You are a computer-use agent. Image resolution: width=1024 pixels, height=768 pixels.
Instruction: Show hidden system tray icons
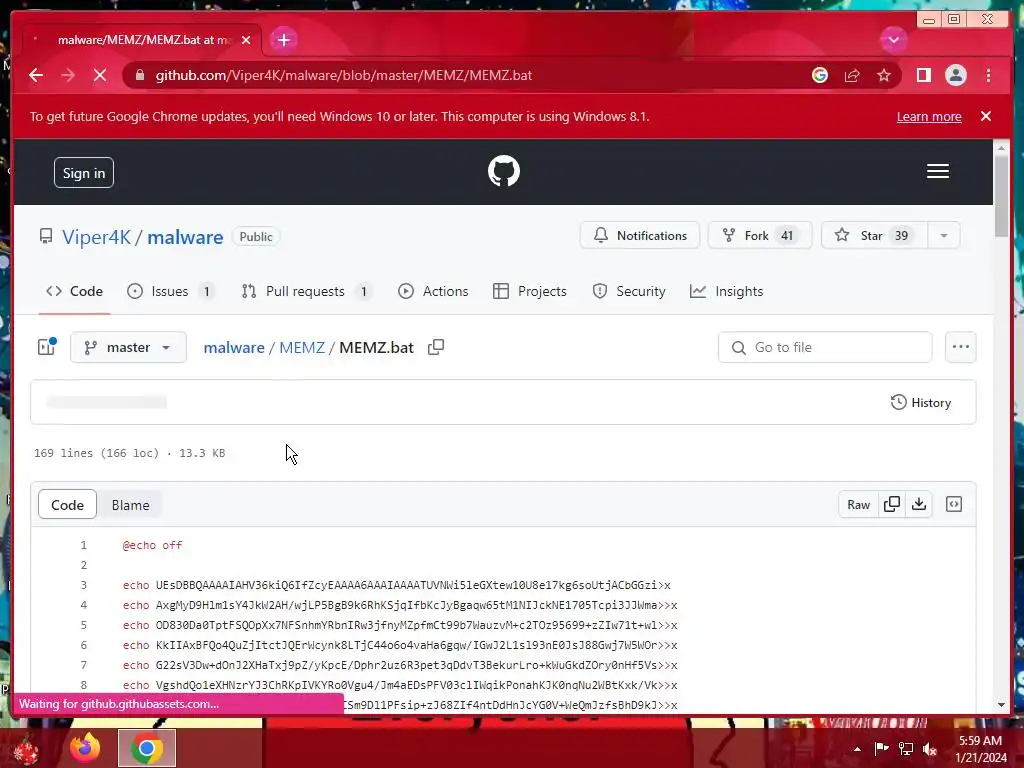point(857,749)
